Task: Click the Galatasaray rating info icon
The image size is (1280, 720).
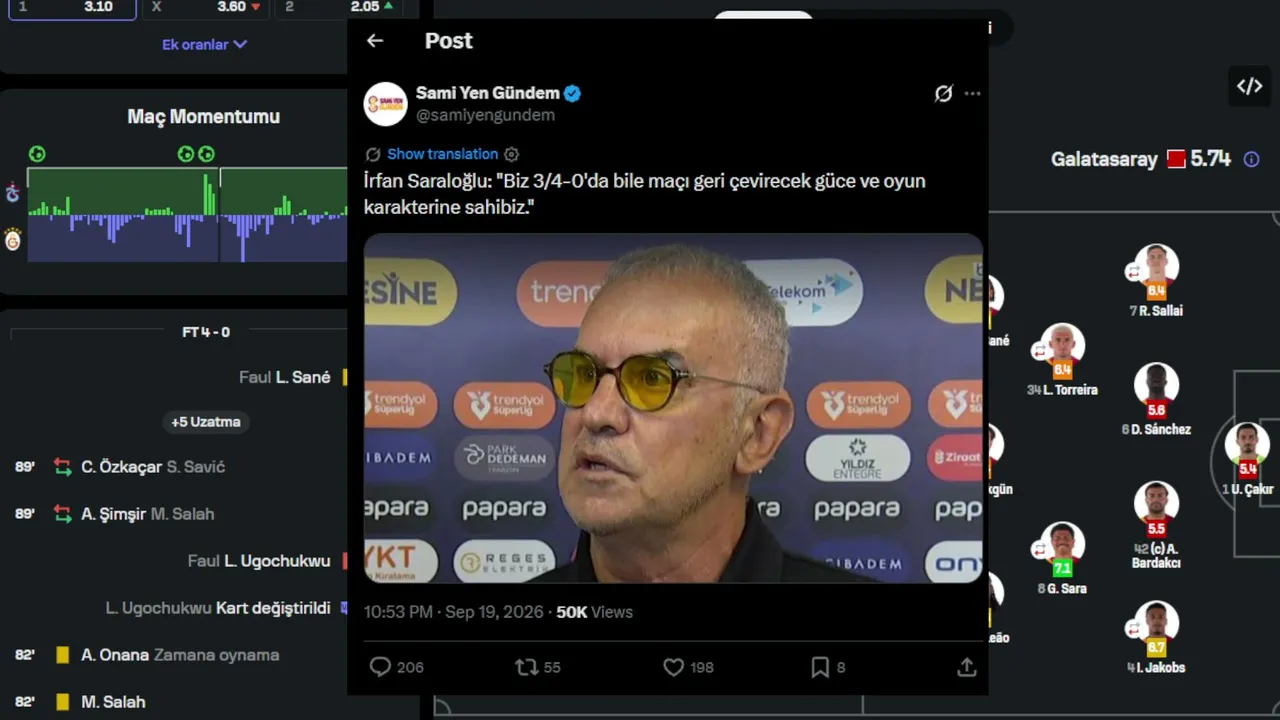Action: [1251, 159]
